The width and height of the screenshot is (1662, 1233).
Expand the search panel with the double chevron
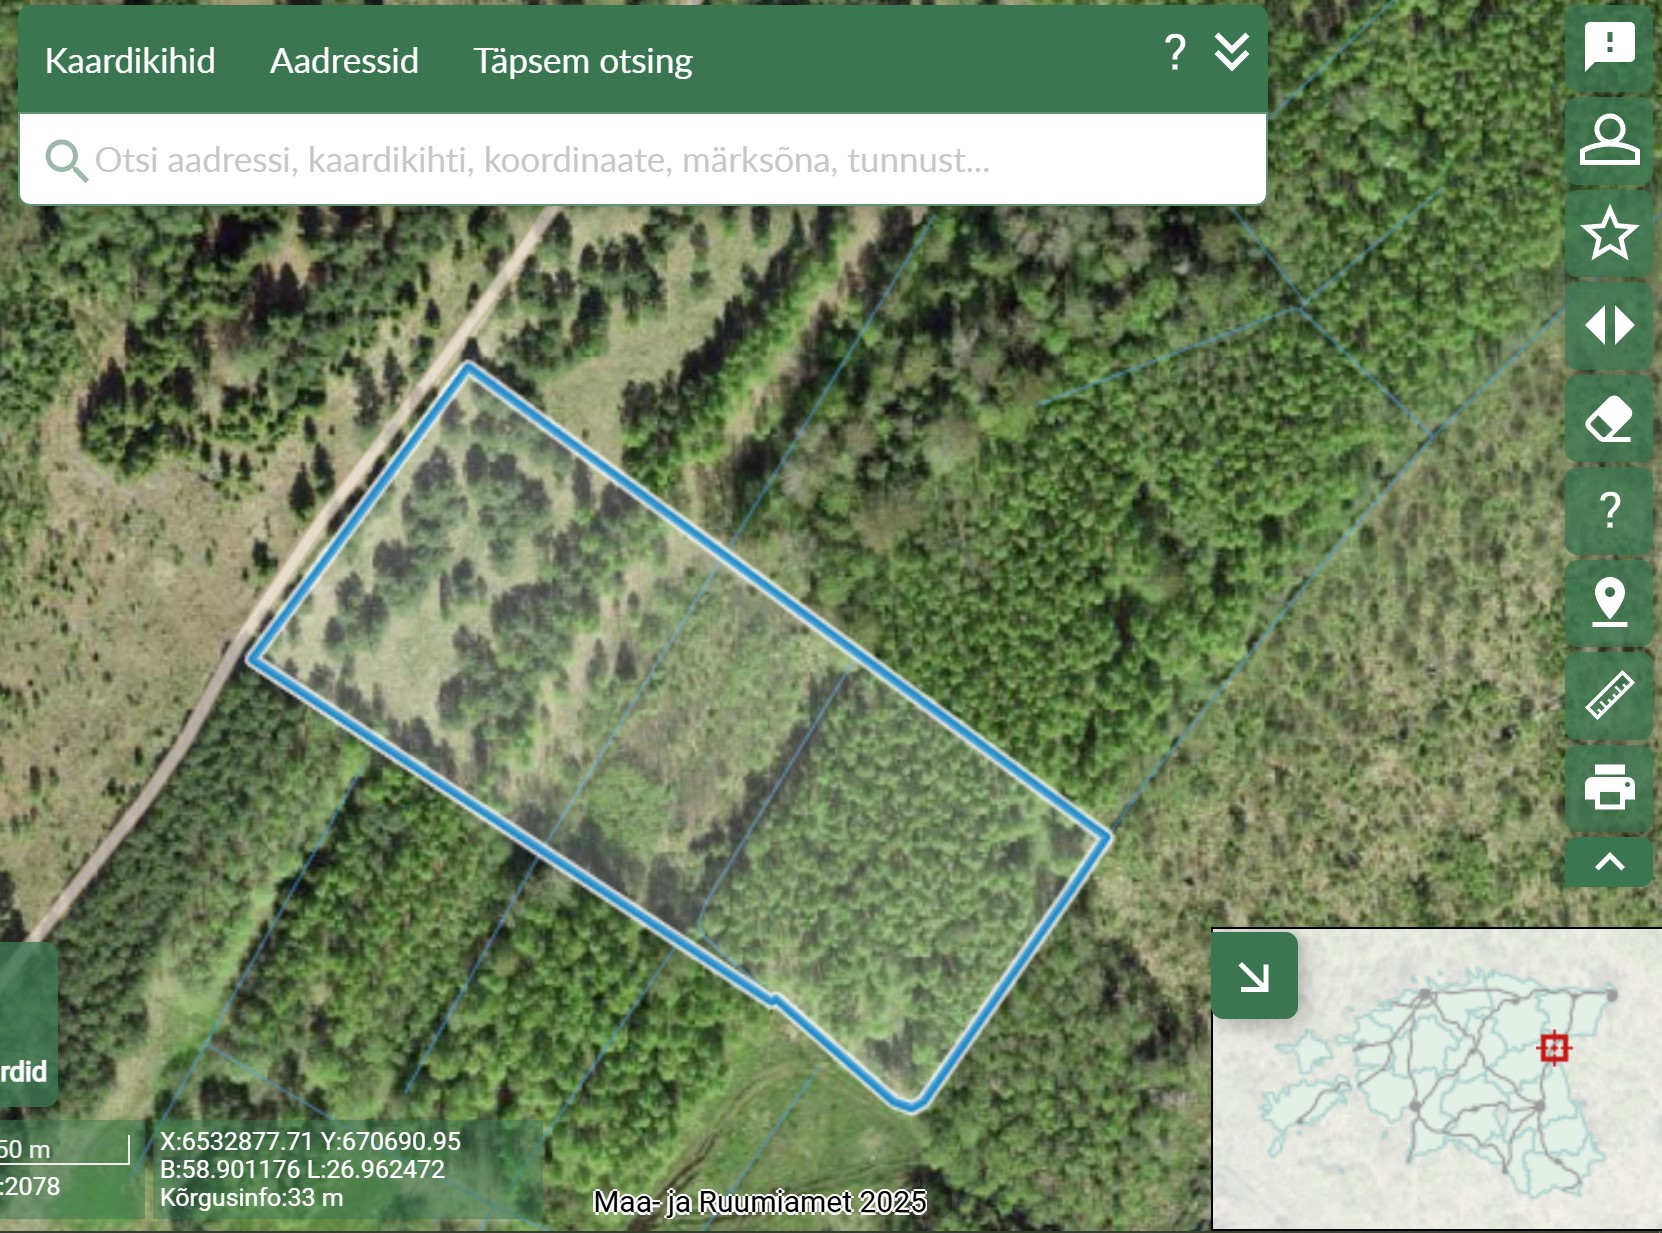[1231, 52]
